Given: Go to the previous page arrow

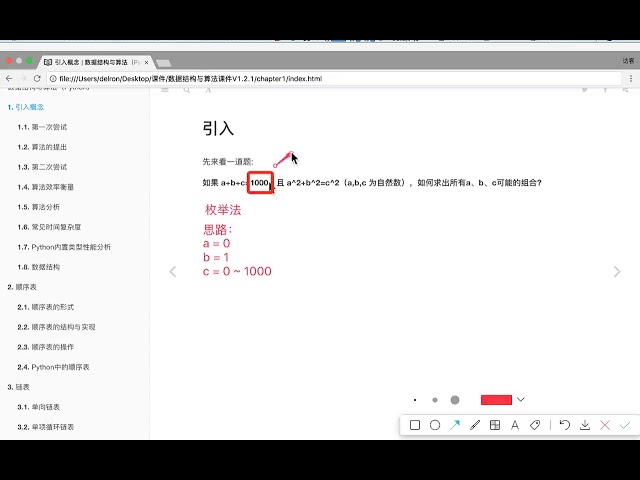Looking at the screenshot, I should [173, 271].
